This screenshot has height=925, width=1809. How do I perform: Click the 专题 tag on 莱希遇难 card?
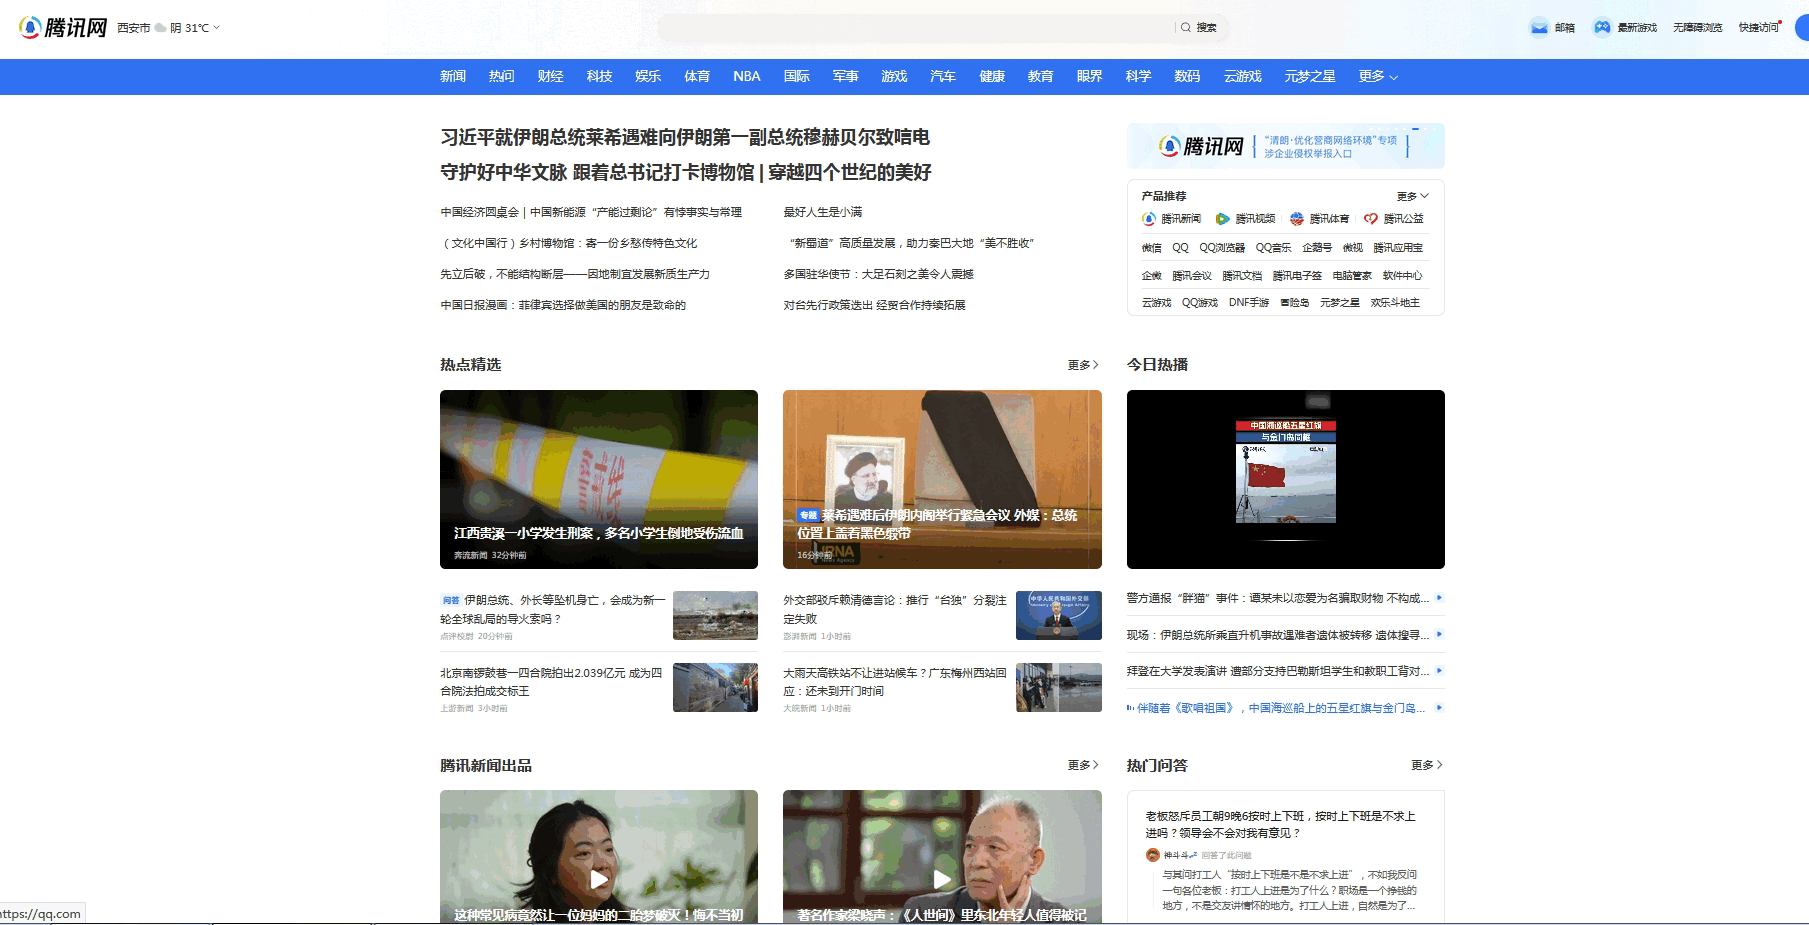click(x=808, y=516)
